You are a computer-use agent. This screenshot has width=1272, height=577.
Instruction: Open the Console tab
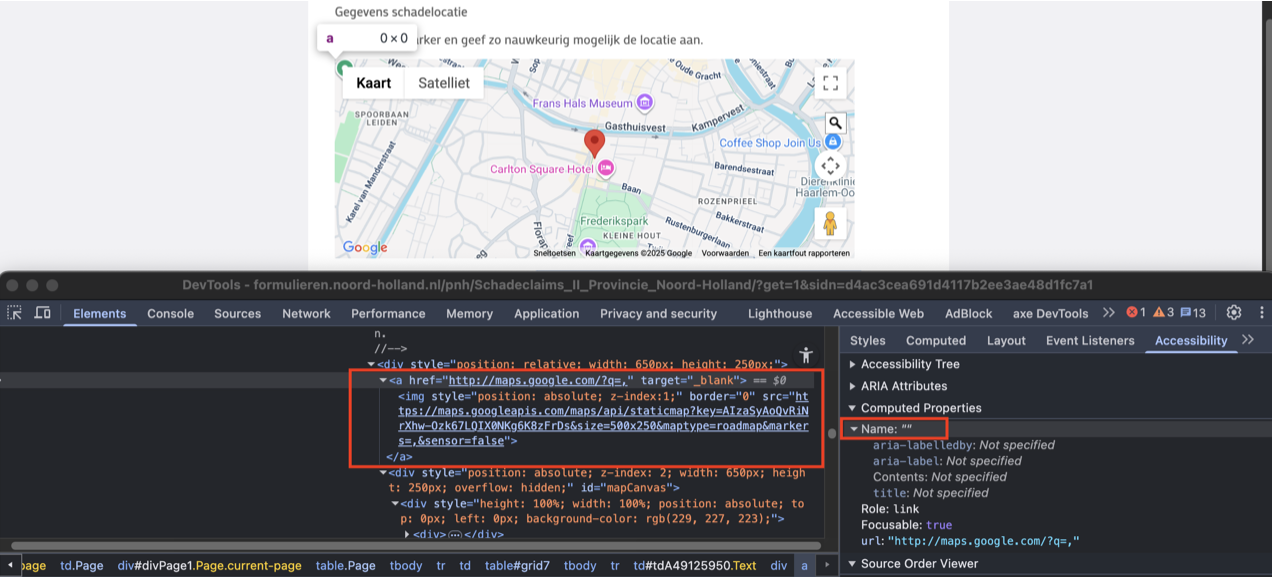(x=170, y=313)
